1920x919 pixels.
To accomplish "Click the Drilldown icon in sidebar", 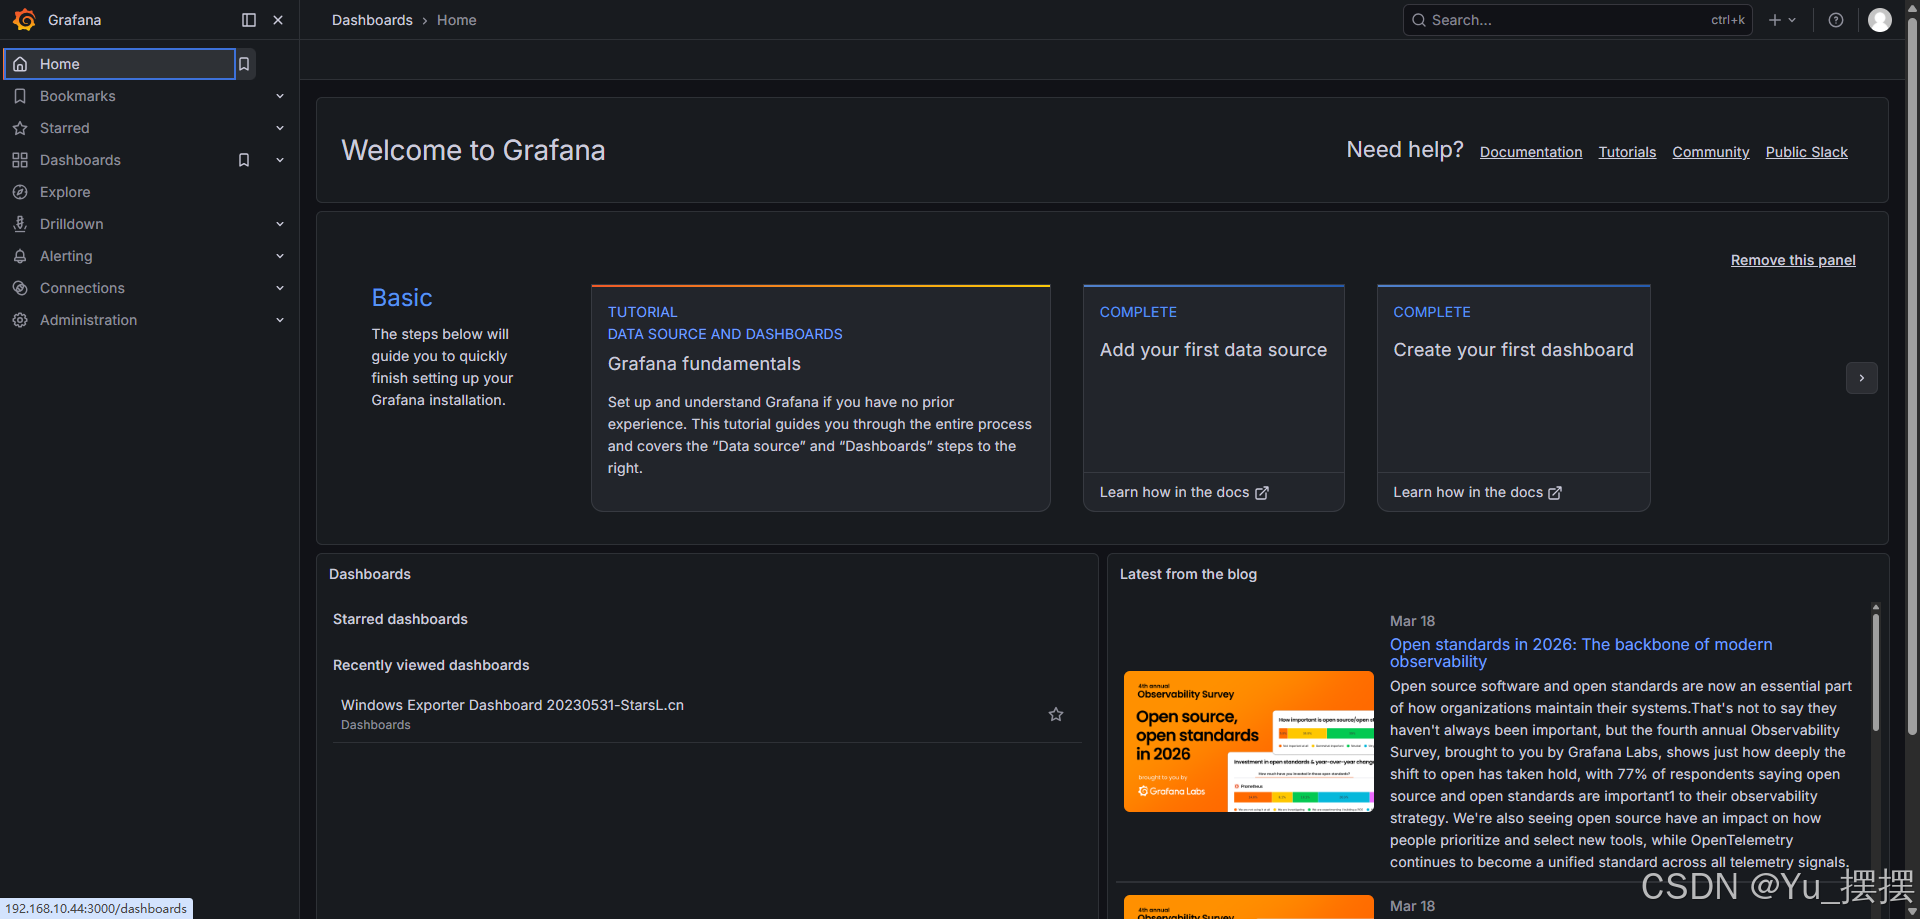I will click(20, 224).
